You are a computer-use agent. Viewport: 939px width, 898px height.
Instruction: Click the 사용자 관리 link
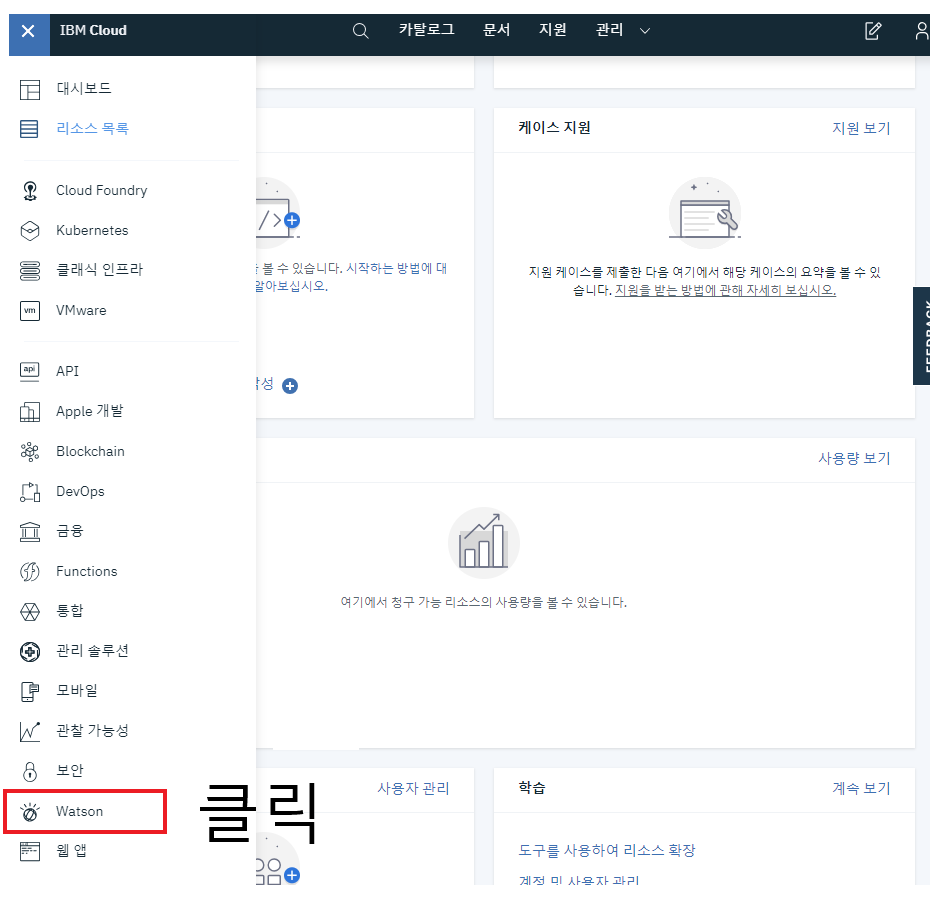click(413, 788)
